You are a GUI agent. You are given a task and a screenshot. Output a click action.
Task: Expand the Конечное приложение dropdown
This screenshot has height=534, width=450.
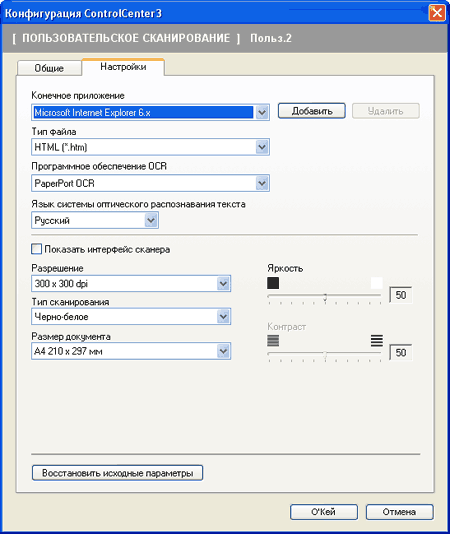pos(262,112)
